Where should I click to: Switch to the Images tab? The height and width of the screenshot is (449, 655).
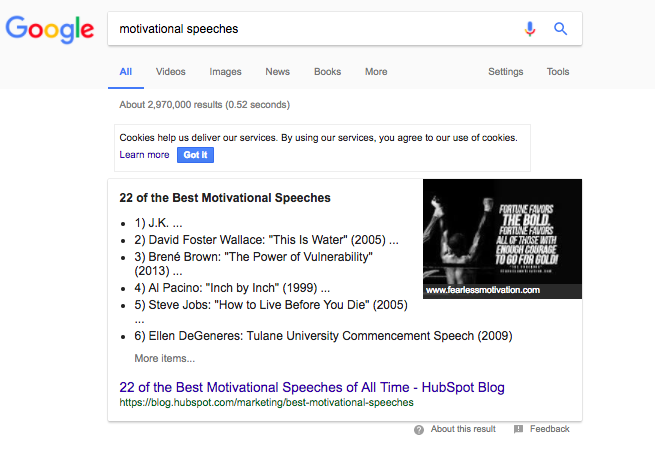225,72
